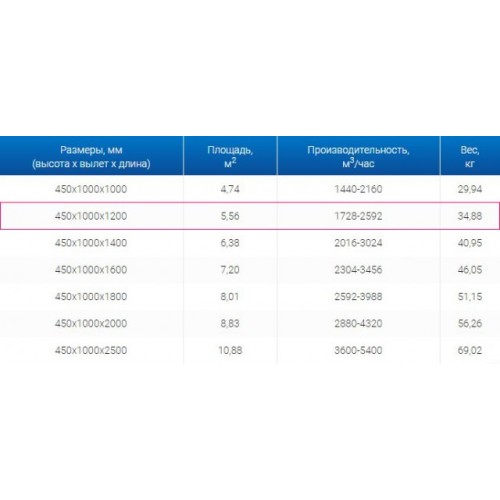Click the 4,74 area value

point(230,189)
